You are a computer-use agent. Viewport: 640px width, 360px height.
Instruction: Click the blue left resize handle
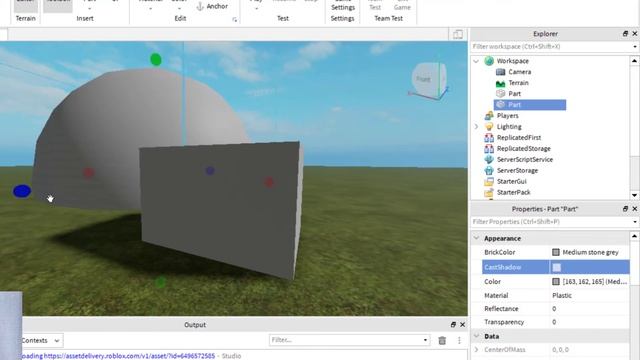22,191
